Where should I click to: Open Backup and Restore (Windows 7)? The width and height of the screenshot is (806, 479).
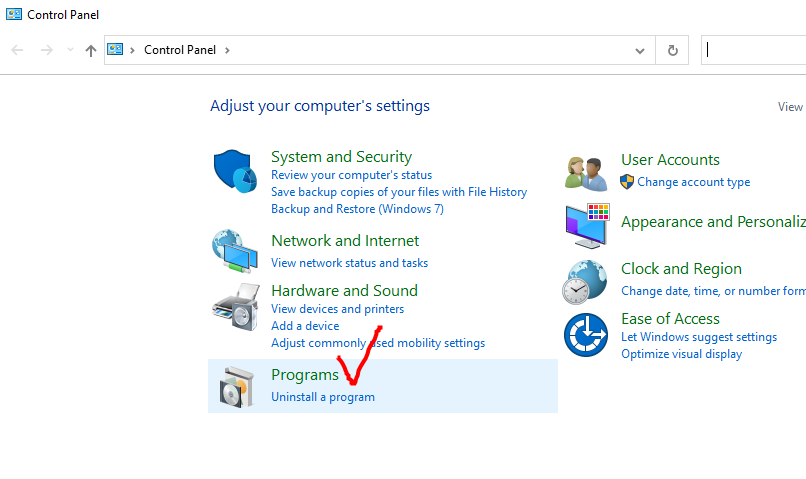point(357,209)
